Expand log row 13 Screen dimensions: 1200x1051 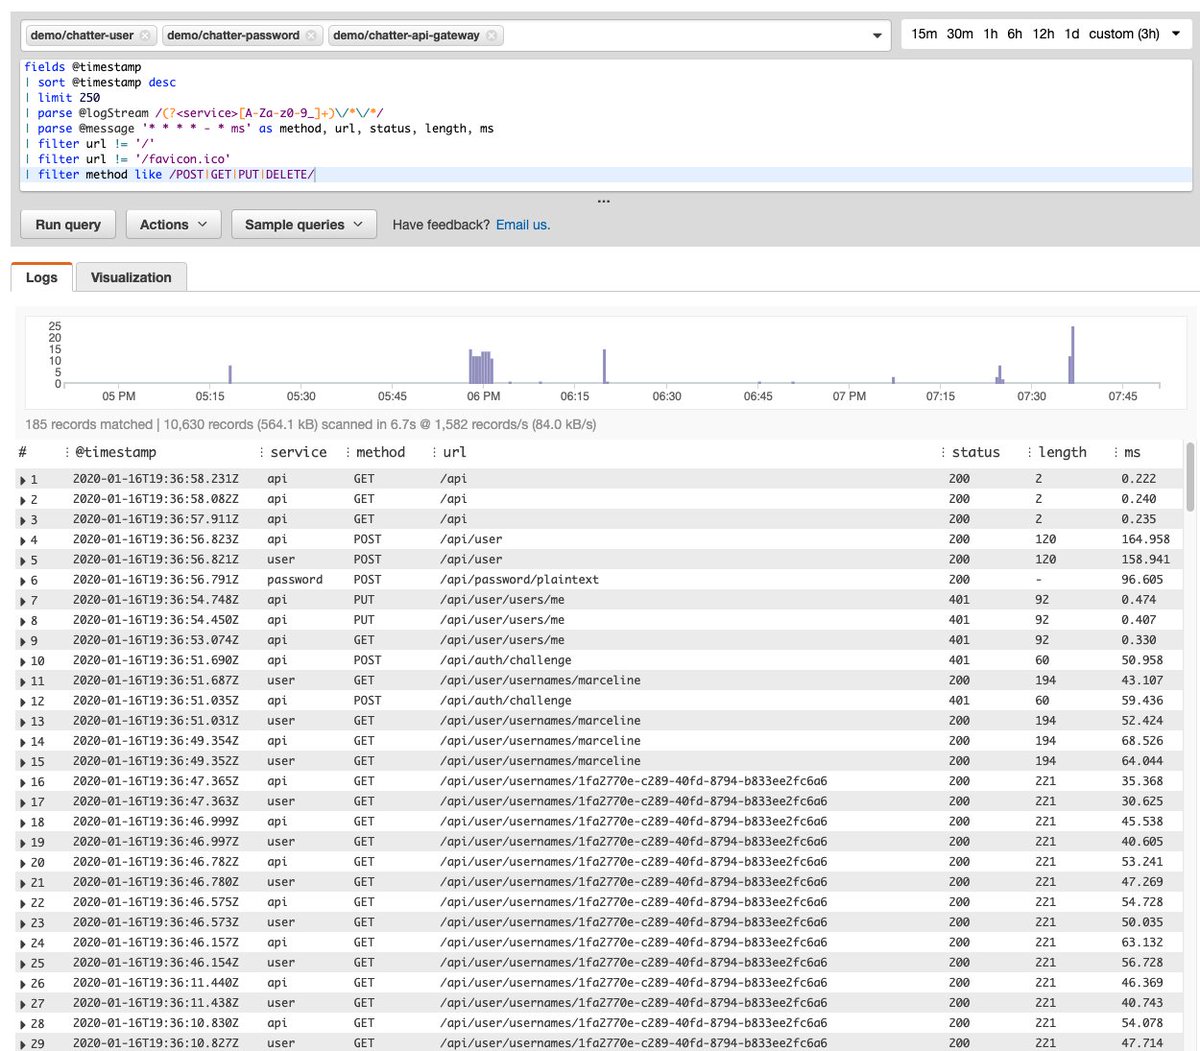23,722
